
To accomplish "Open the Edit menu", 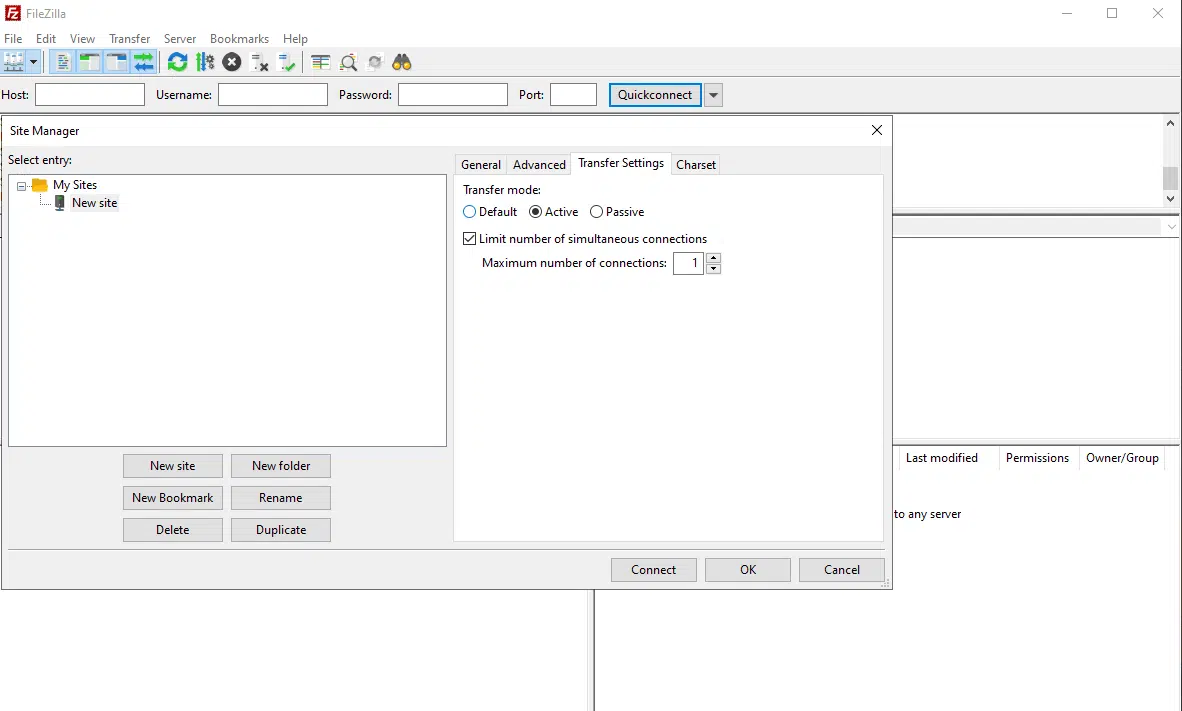I will pos(45,38).
